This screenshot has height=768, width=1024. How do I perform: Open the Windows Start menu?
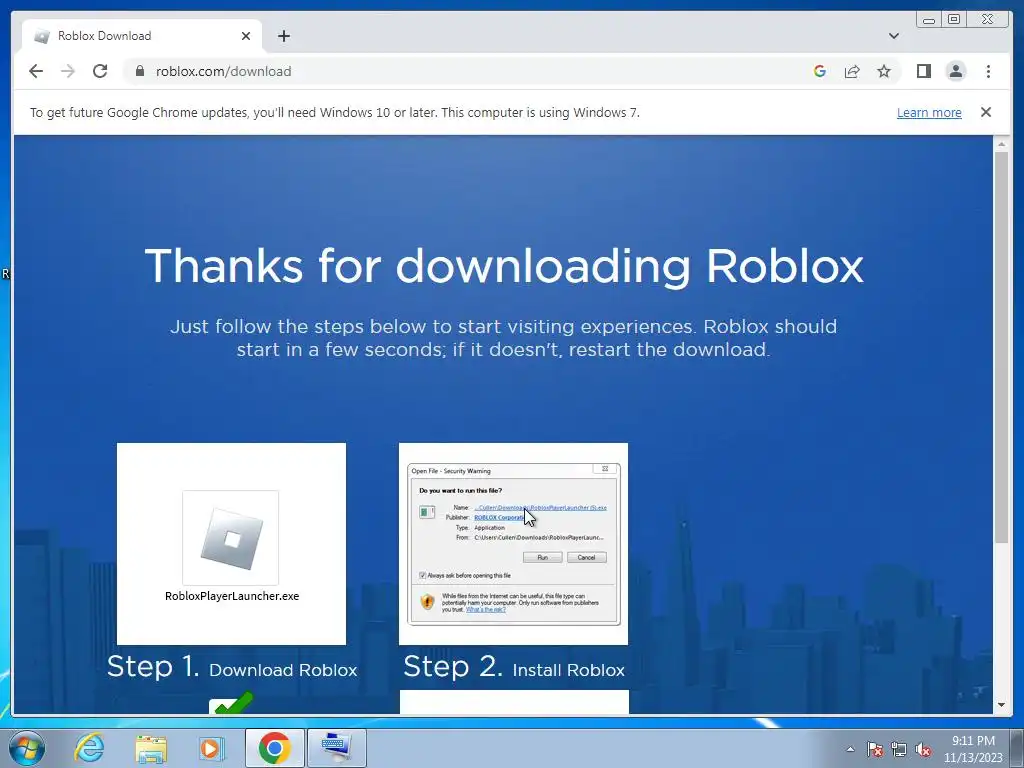27,748
